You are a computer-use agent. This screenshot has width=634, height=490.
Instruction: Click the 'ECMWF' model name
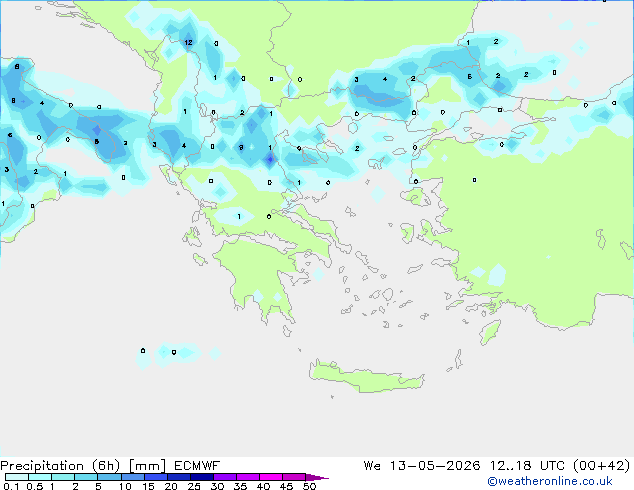tap(197, 466)
